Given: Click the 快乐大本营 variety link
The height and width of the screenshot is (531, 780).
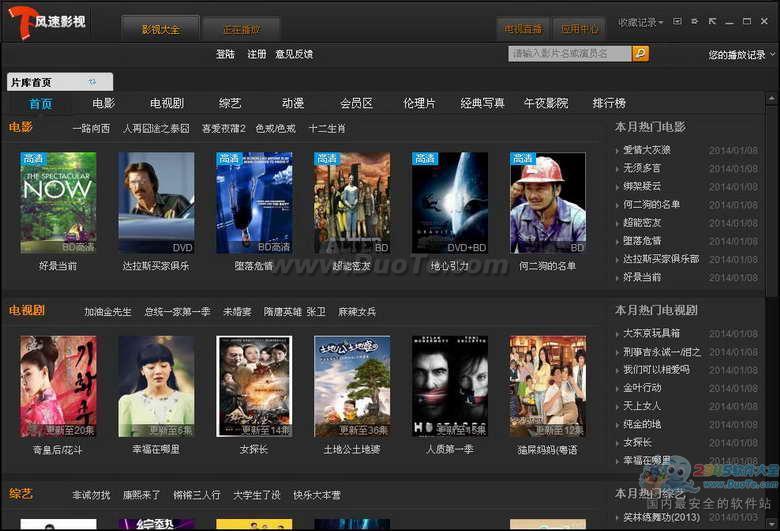Looking at the screenshot, I should 317,495.
